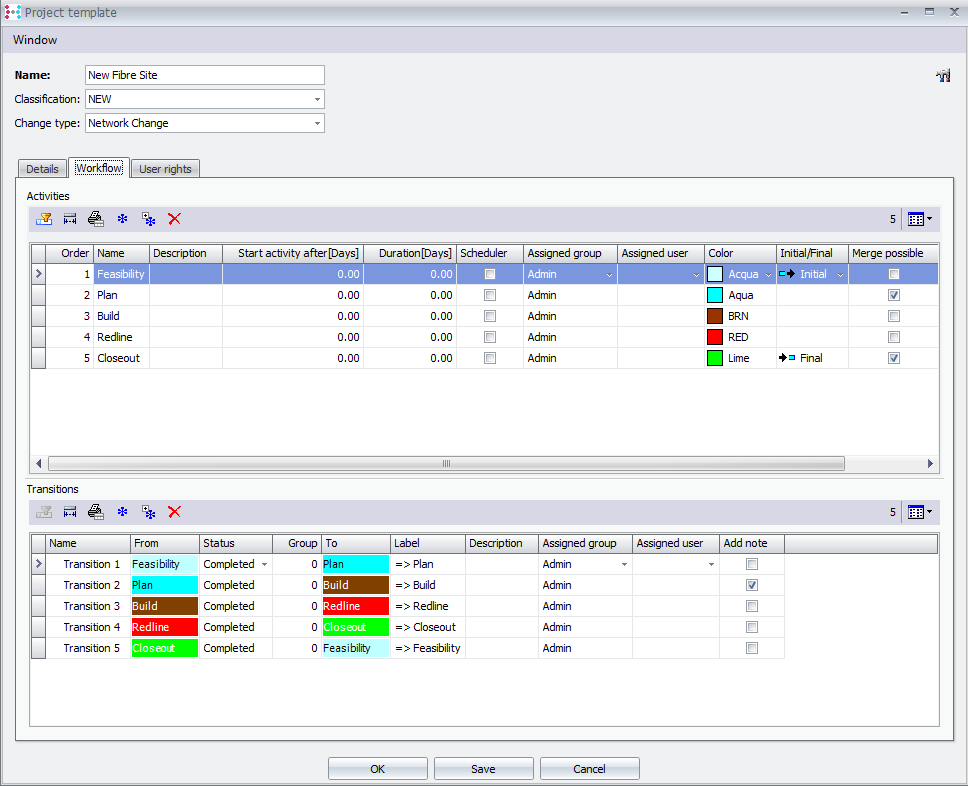Open the Window menu
The image size is (968, 786).
pos(35,40)
